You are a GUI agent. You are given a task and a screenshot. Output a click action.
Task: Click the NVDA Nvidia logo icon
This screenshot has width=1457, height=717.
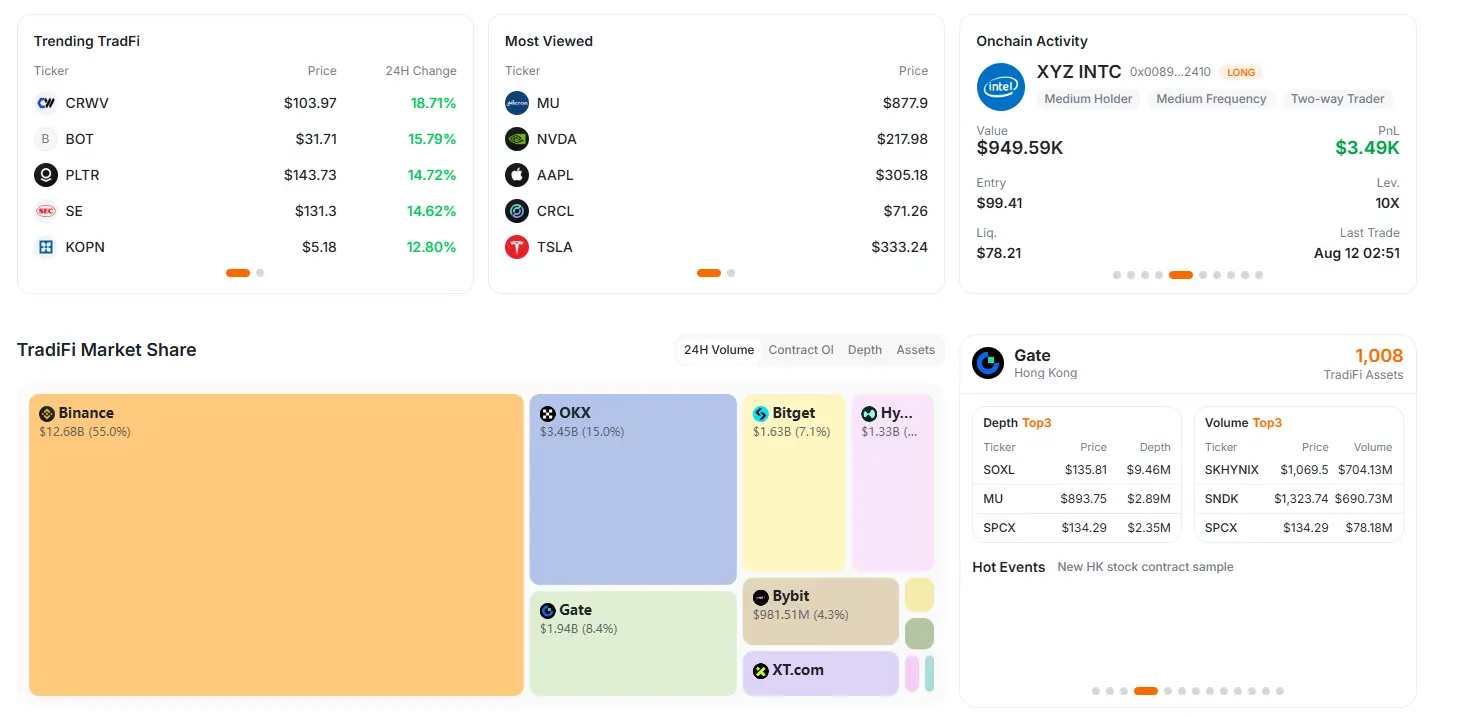(x=517, y=139)
